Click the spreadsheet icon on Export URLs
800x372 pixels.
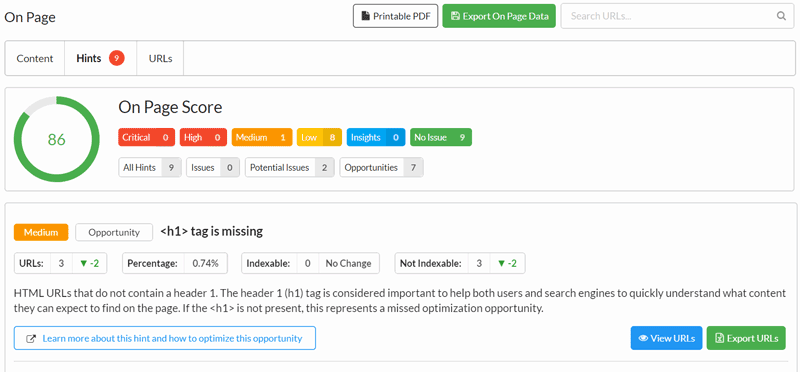point(720,338)
